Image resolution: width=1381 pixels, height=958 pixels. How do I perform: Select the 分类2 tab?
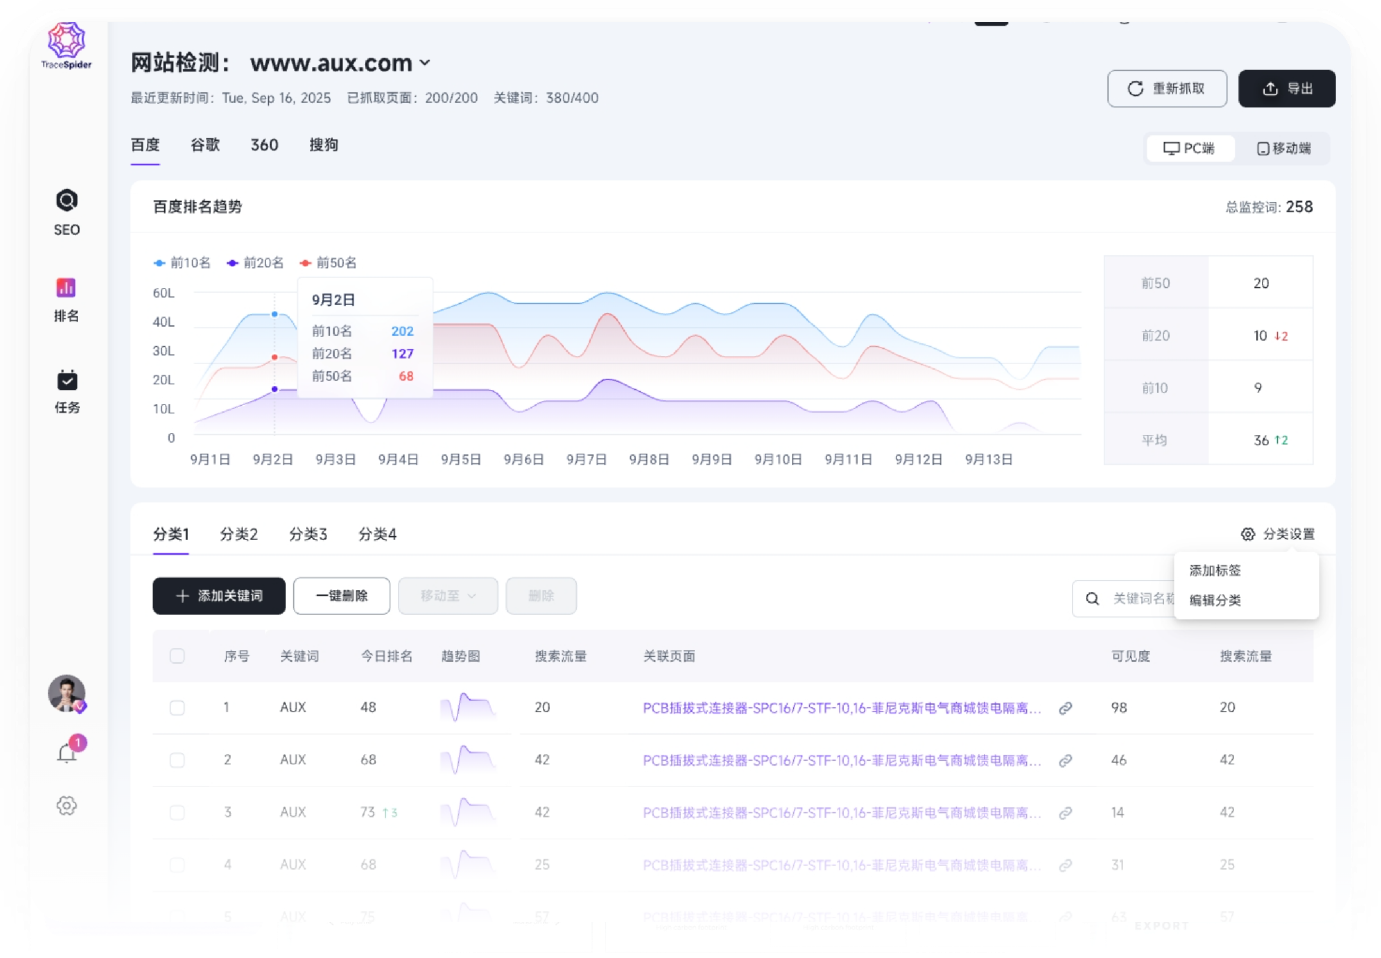[x=239, y=534]
